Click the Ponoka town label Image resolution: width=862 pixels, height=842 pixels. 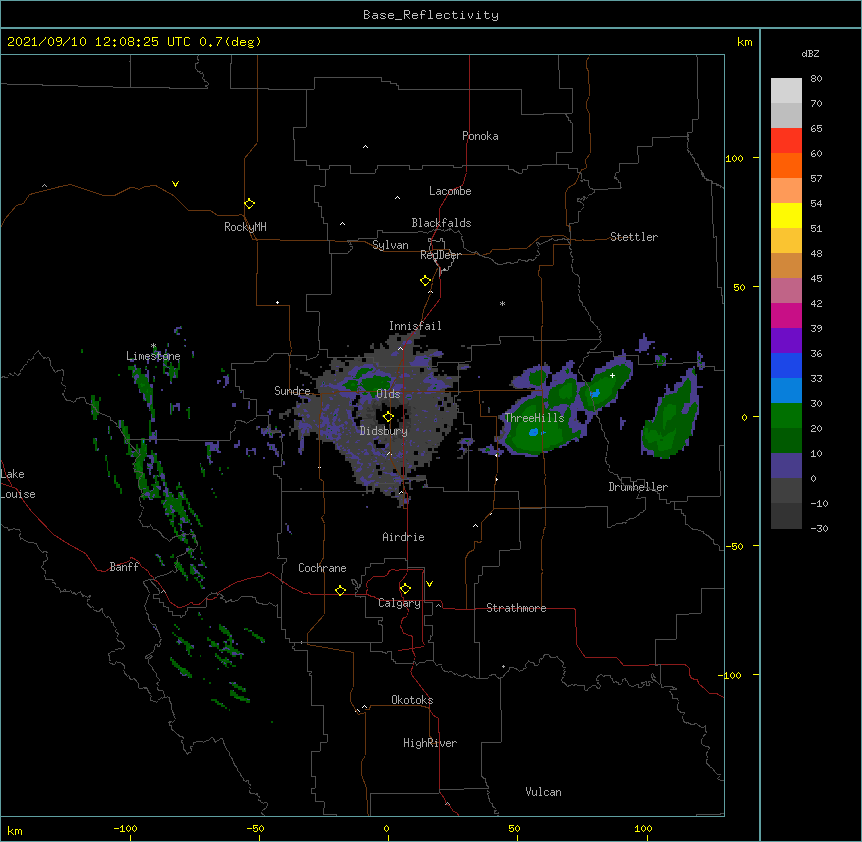click(x=480, y=136)
